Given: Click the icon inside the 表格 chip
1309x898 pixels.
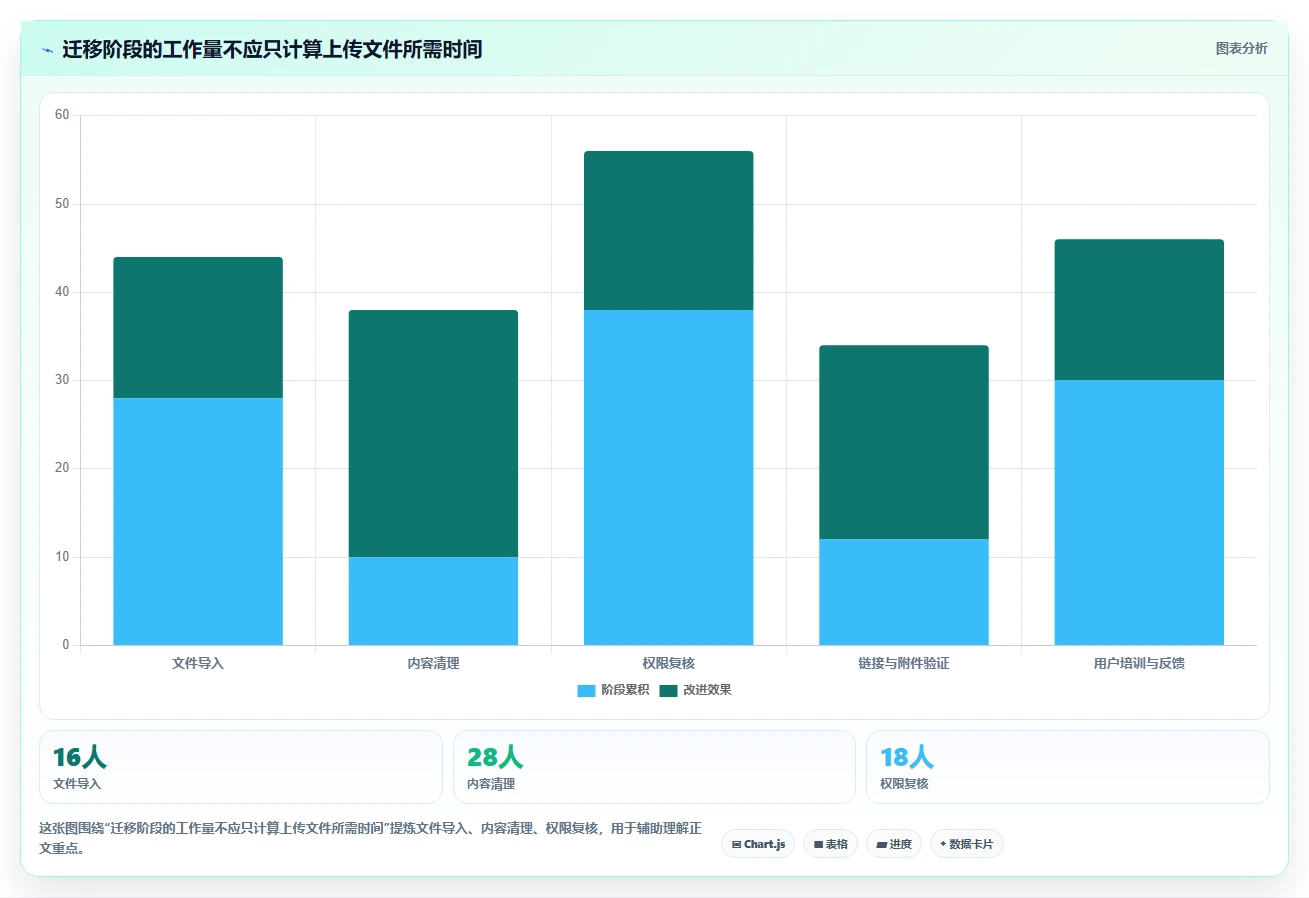Looking at the screenshot, I should coord(818,844).
